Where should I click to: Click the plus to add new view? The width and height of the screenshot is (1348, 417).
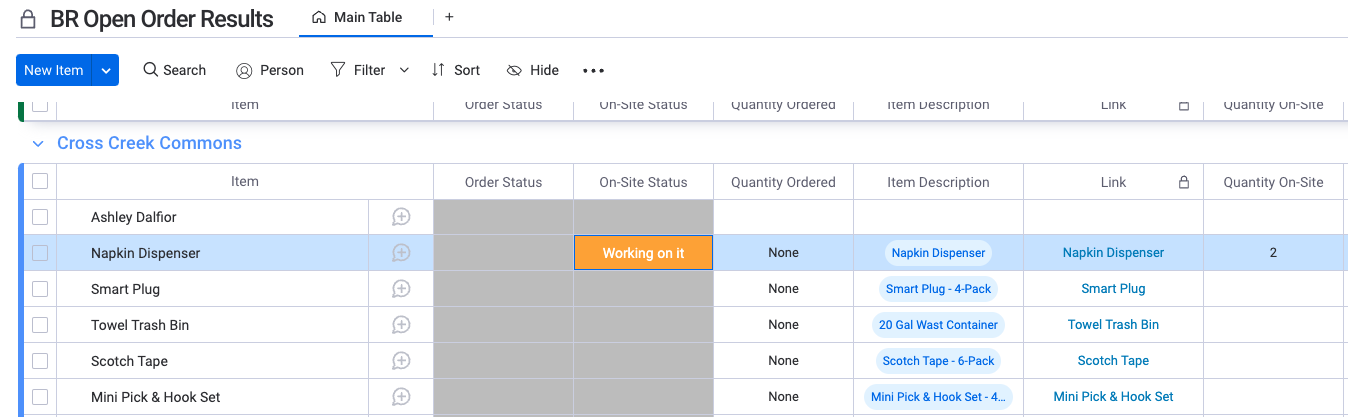449,17
